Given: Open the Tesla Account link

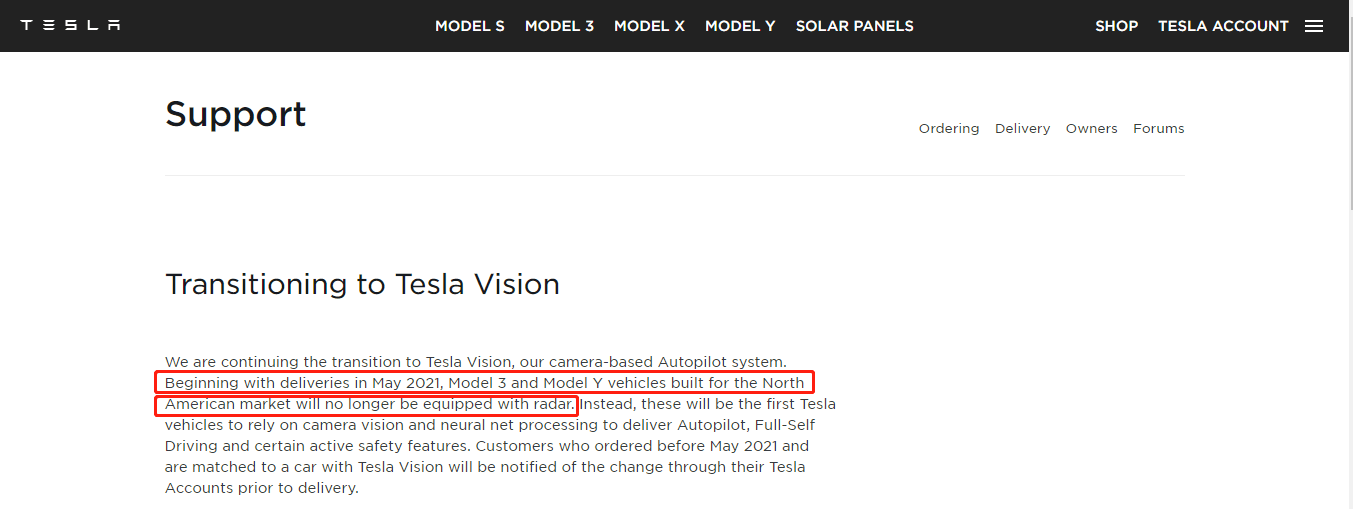Looking at the screenshot, I should click(1223, 26).
